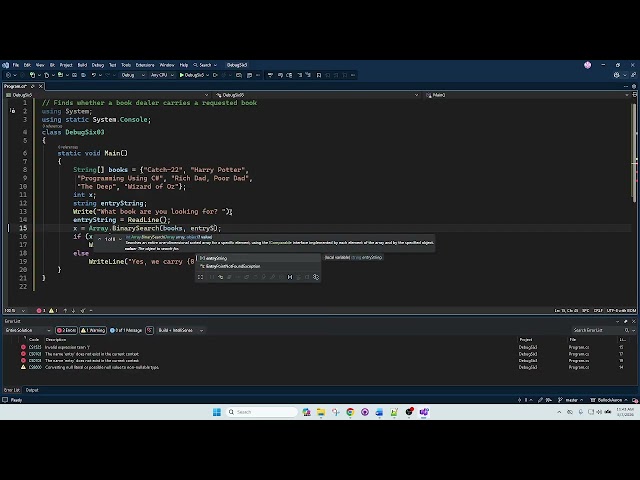The width and height of the screenshot is (640, 480).
Task: Select entryString in IntelliSense list
Action: pos(258,258)
